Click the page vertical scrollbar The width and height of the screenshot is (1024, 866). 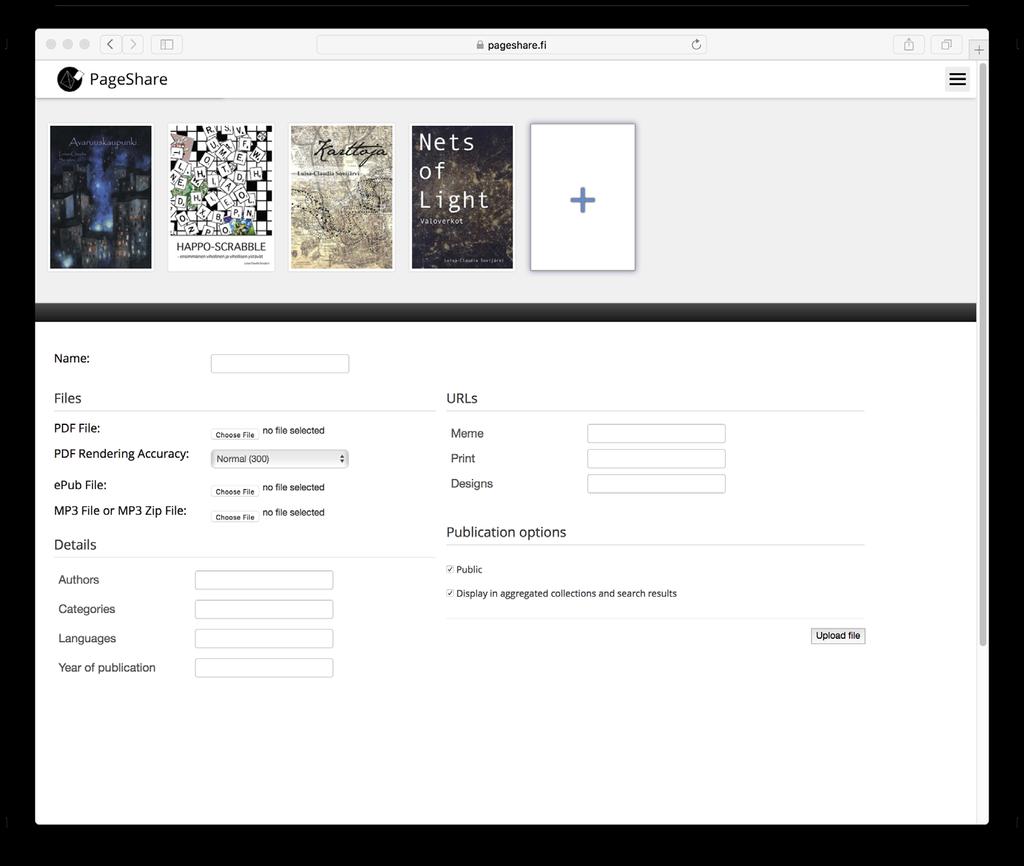(x=982, y=353)
